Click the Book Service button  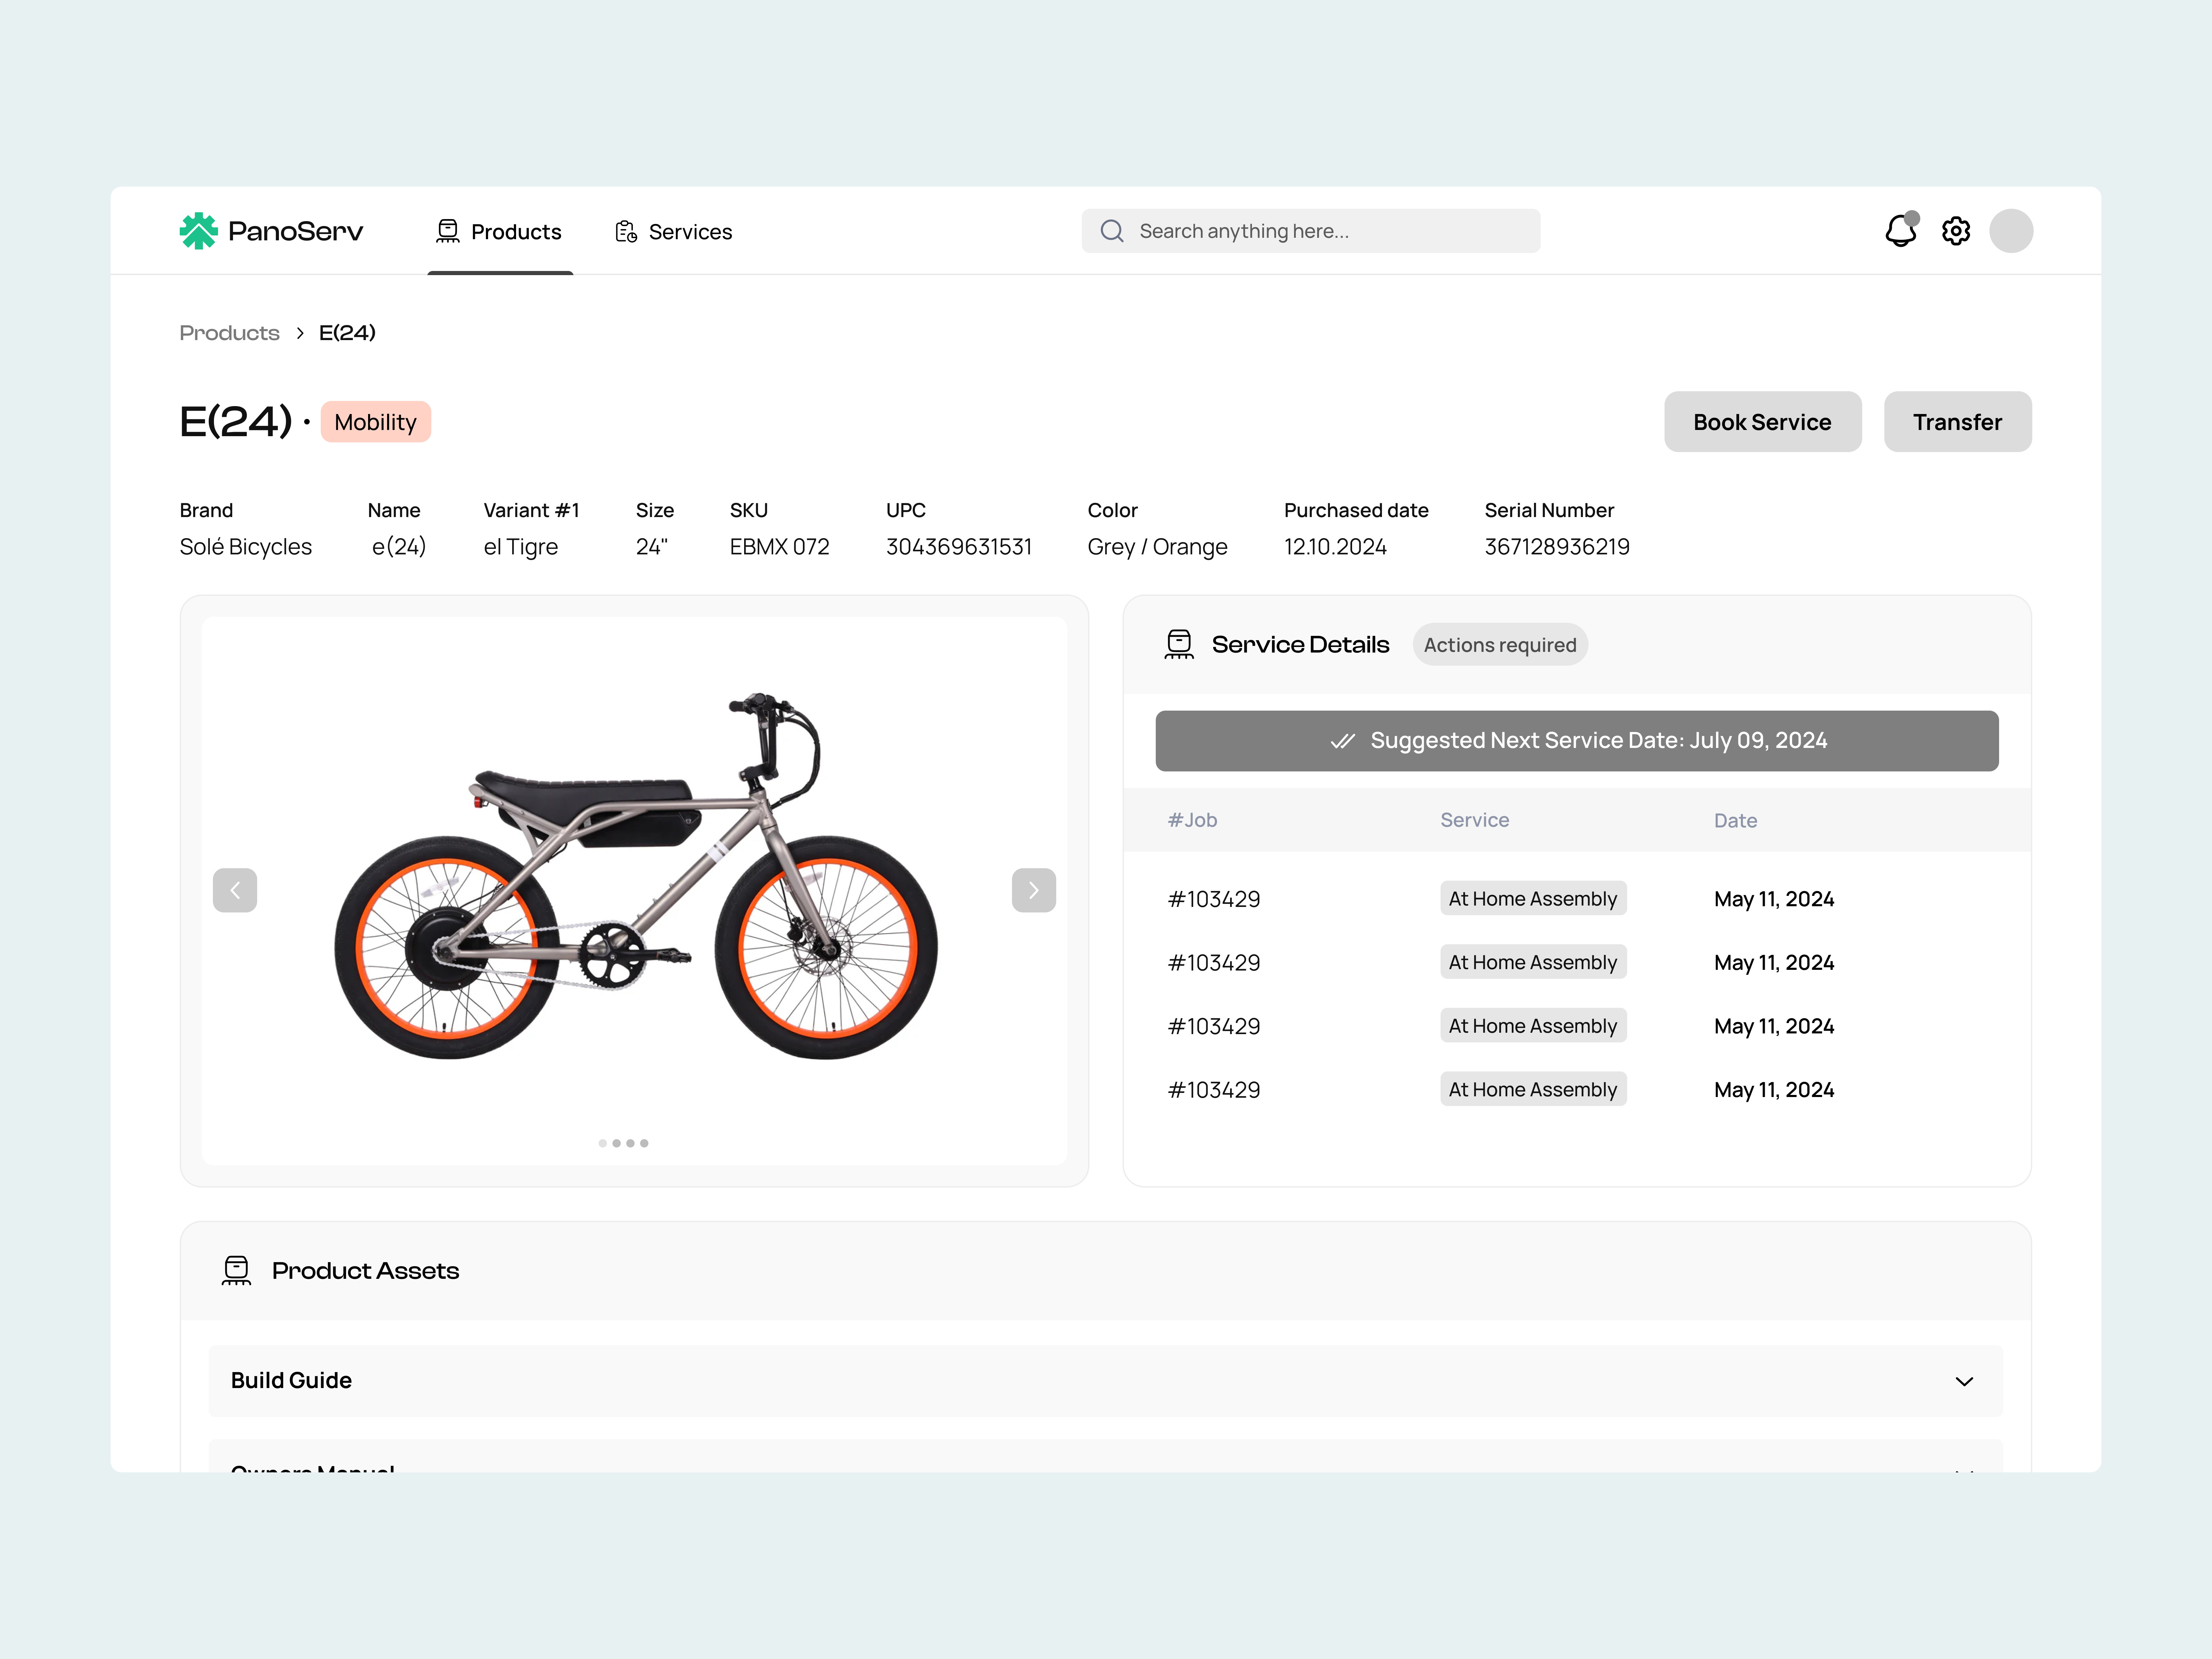click(x=1763, y=421)
